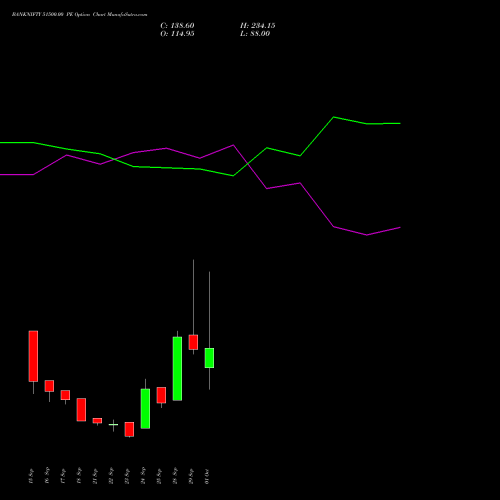Viewport: 500px width, 500px height.
Task: Click the 28 Sep date label
Action: coord(175,476)
